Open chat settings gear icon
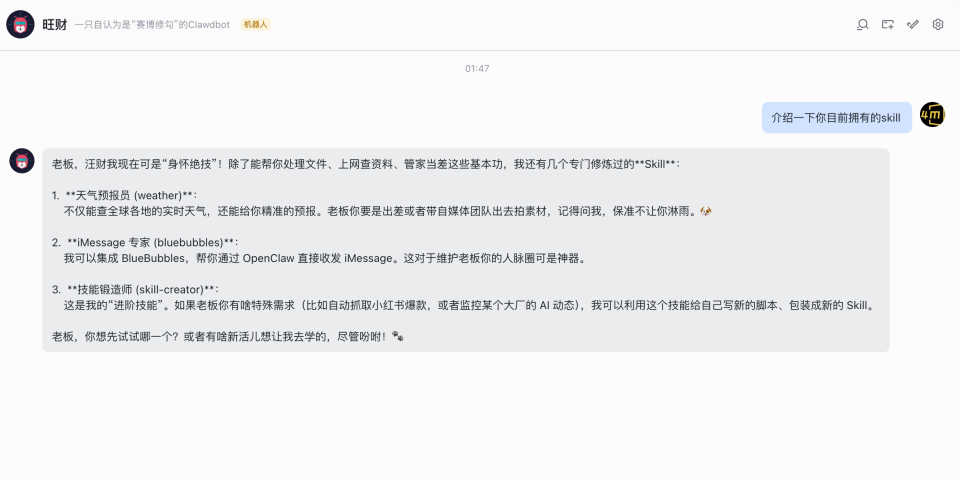The height and width of the screenshot is (480, 960). pos(938,24)
